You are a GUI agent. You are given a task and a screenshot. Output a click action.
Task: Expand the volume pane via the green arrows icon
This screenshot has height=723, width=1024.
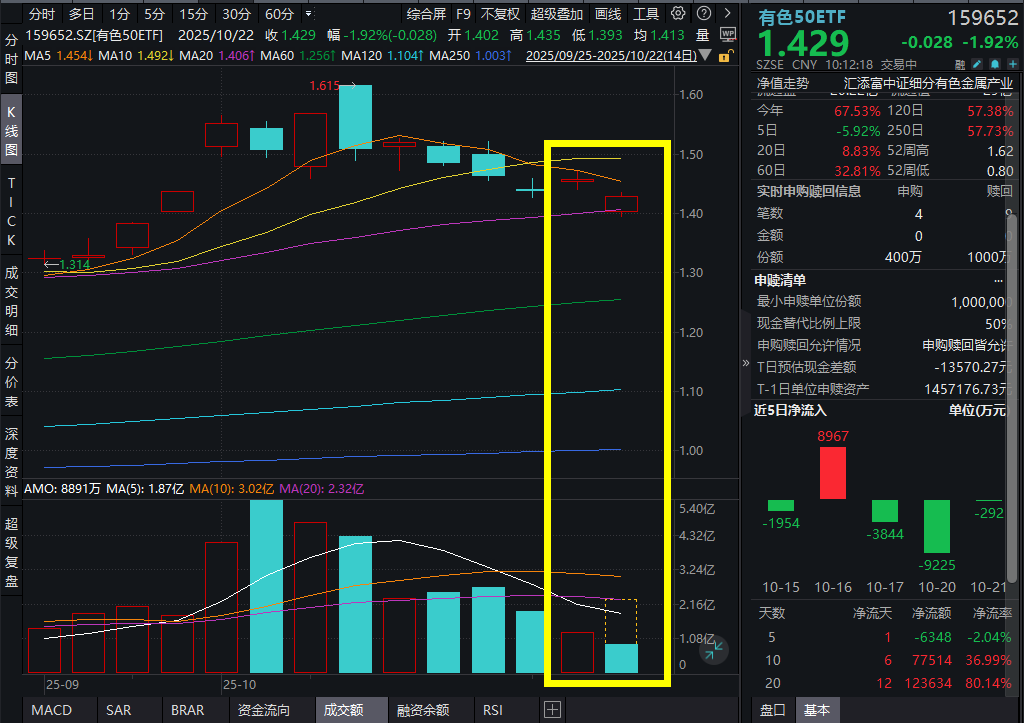coord(714,650)
